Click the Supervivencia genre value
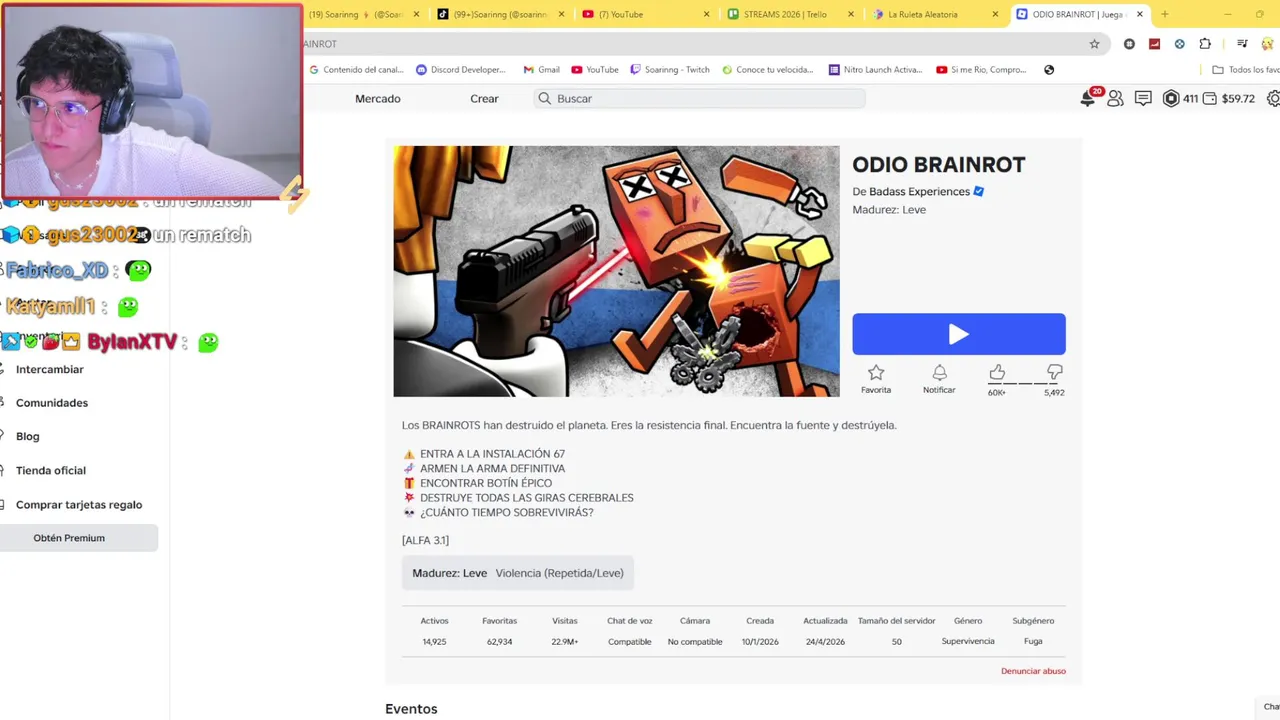1280x720 pixels. (968, 641)
